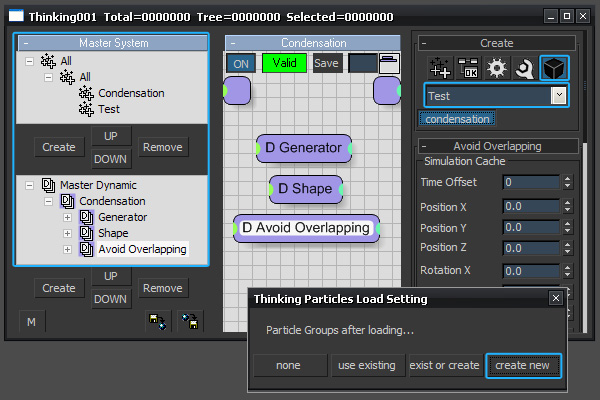The width and height of the screenshot is (600, 400).
Task: Click Create under dynamic sets tree
Action: pos(59,288)
